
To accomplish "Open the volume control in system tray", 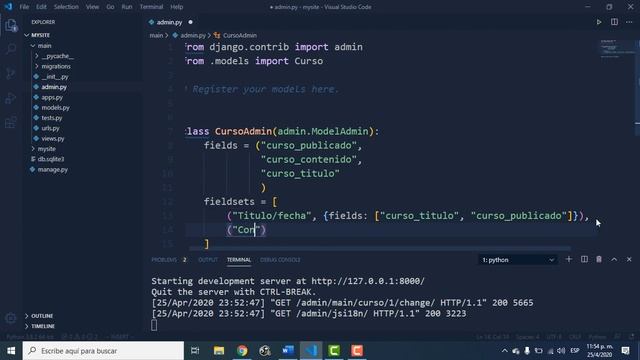I will pyautogui.click(x=561, y=351).
